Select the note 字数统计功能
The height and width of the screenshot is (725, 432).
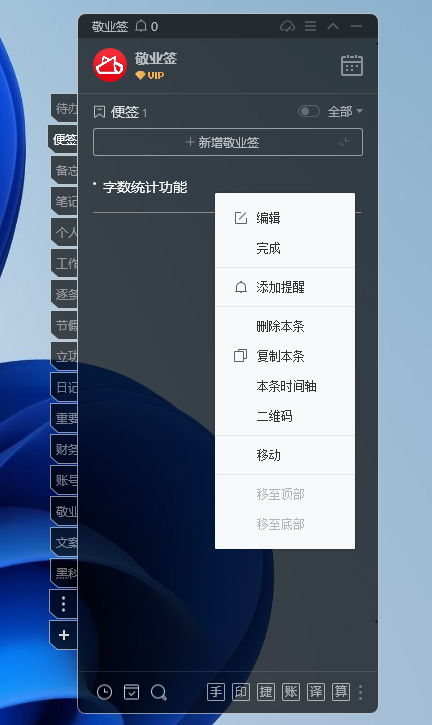coord(145,187)
